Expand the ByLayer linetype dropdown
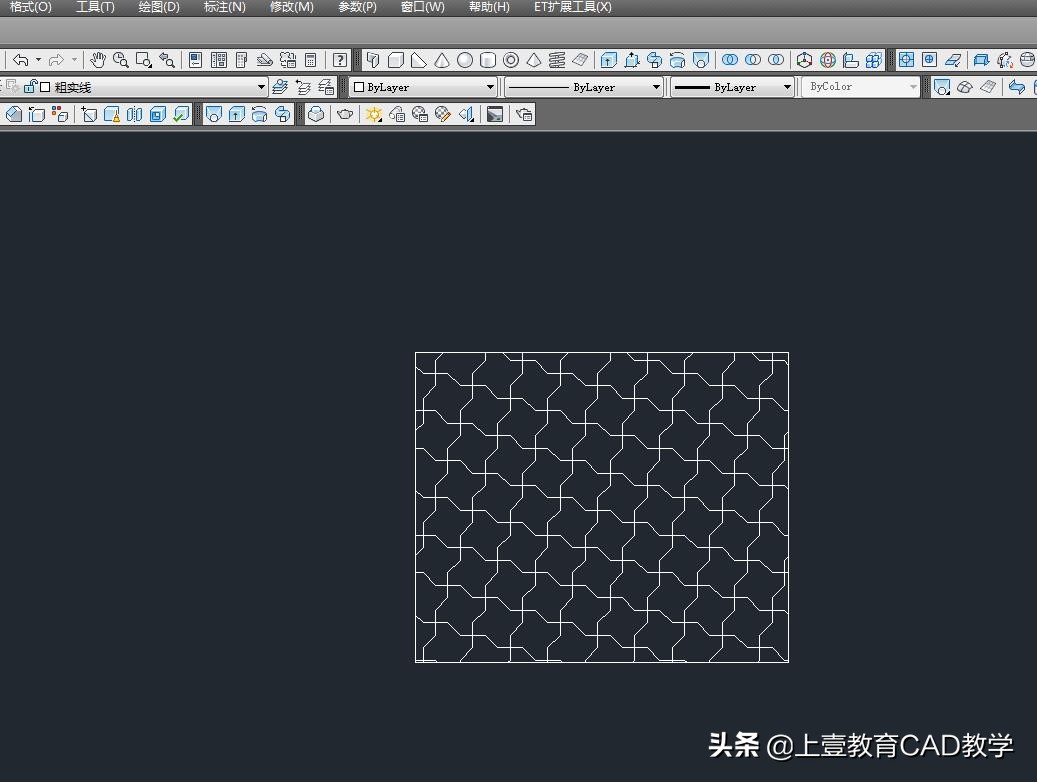This screenshot has width=1037, height=782. 656,87
